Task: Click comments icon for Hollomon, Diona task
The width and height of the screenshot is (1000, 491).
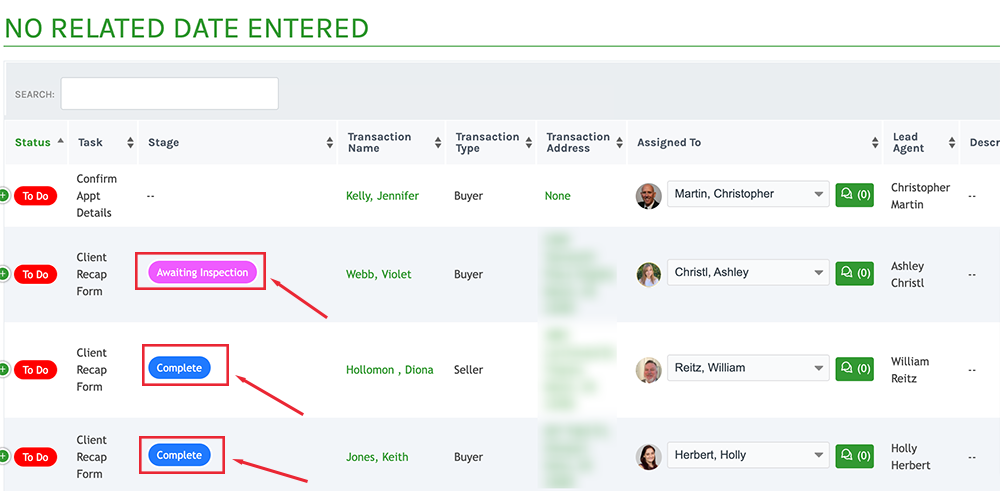Action: [x=855, y=369]
